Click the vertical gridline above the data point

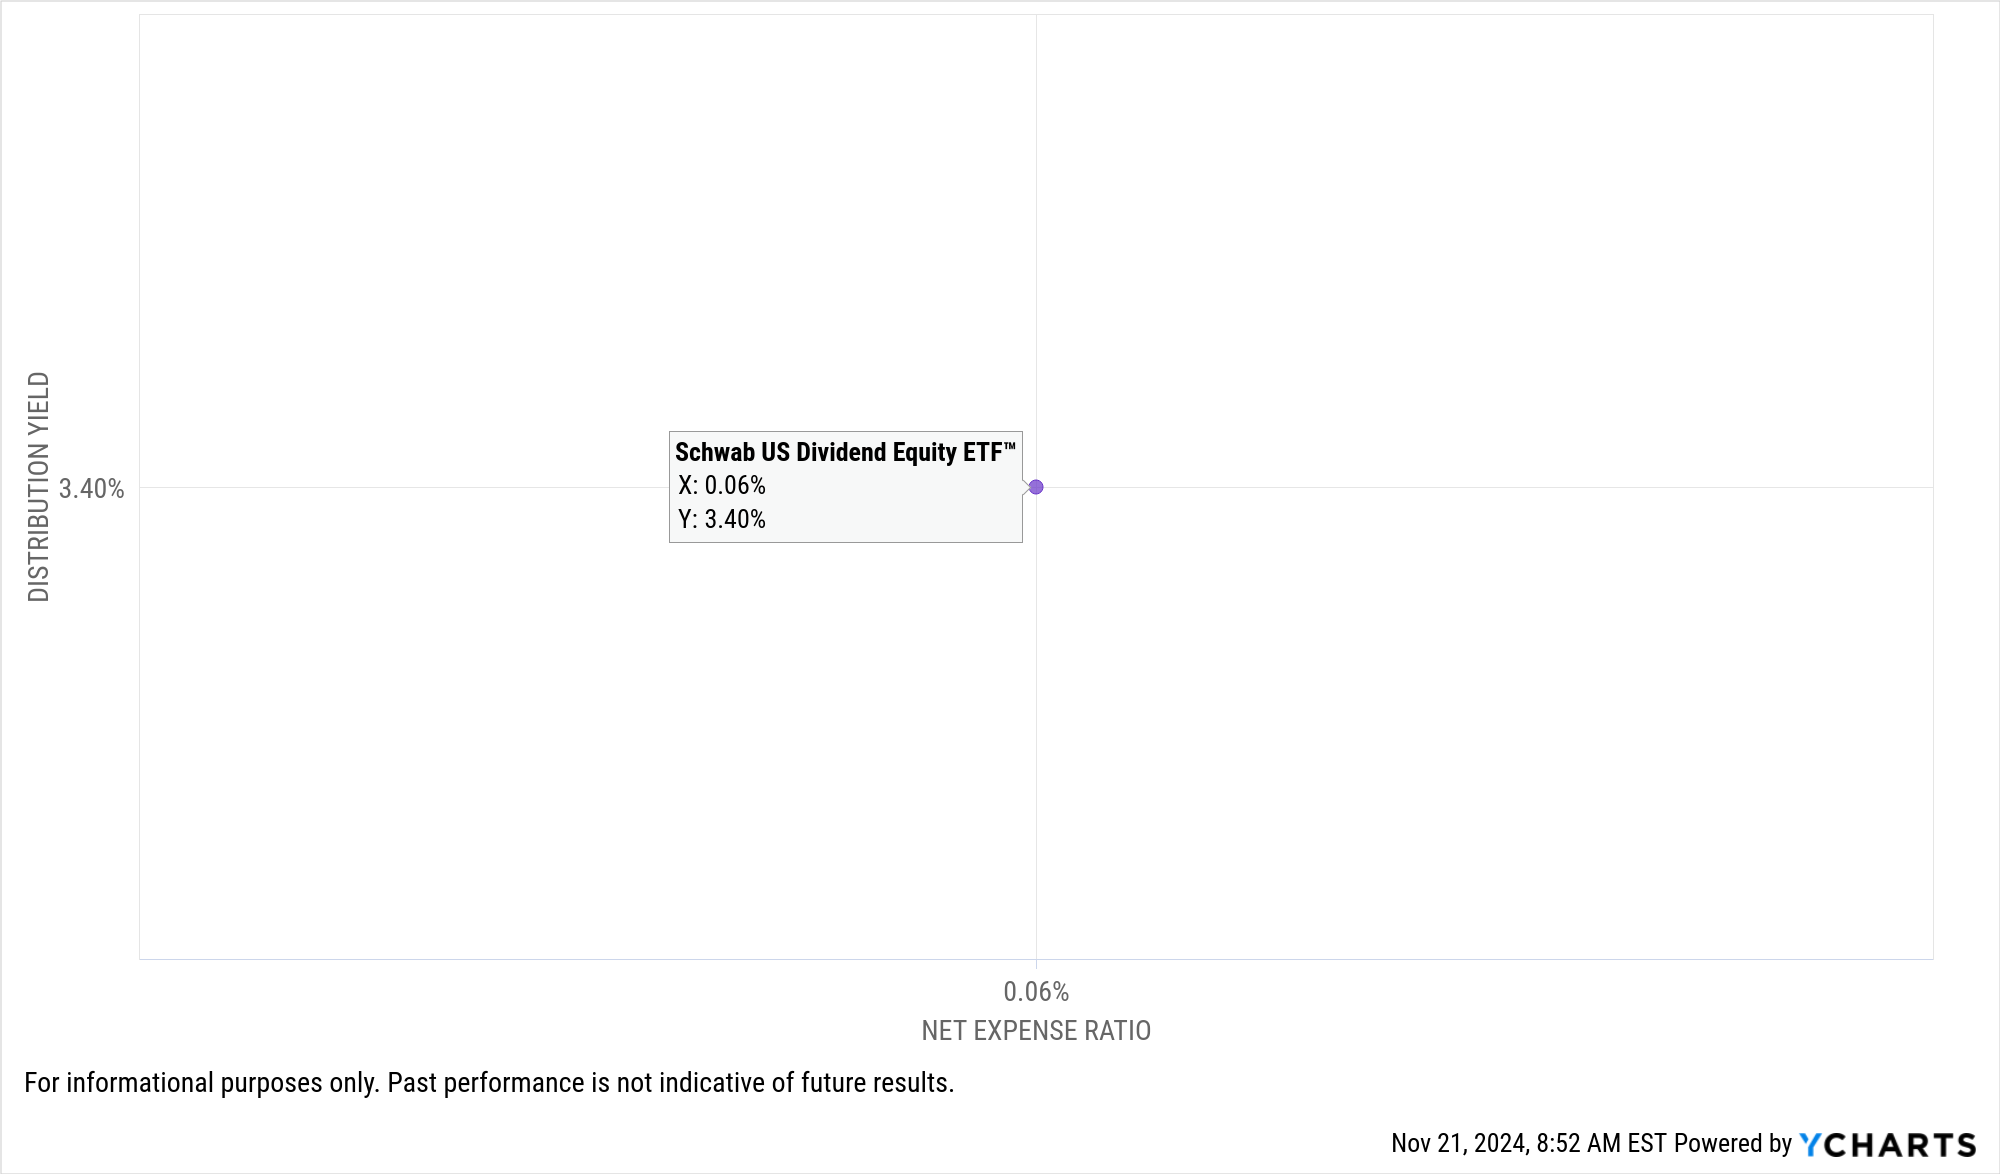coord(1036,250)
